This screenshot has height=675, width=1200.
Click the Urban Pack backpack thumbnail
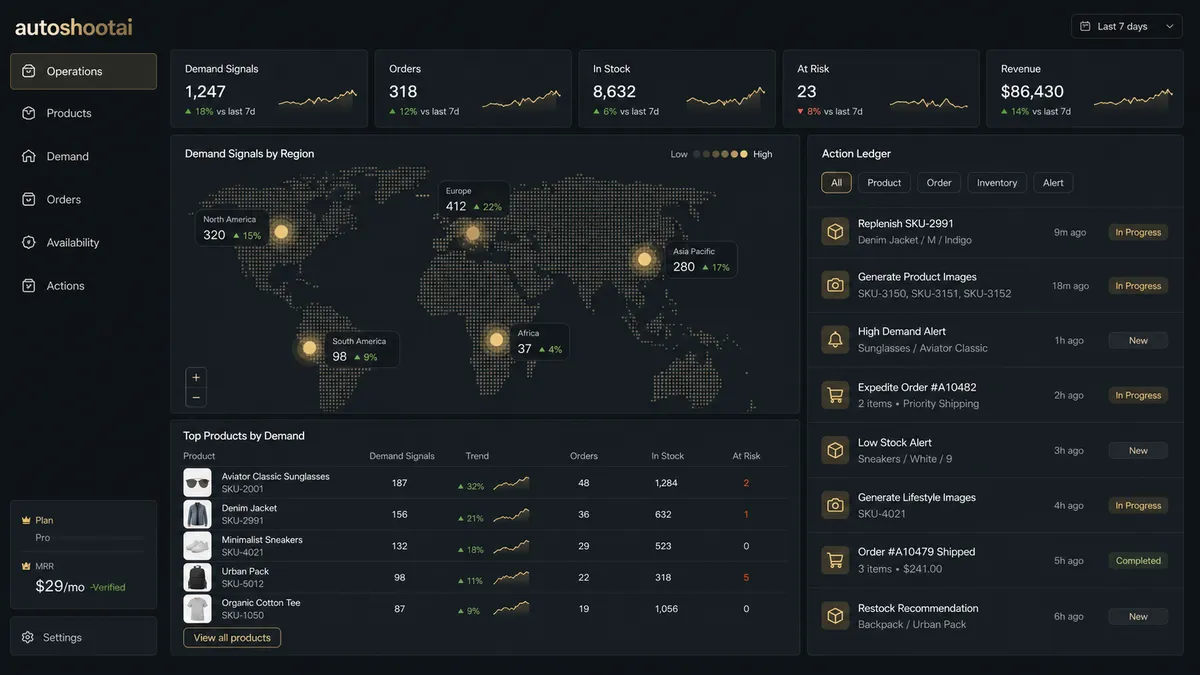click(197, 577)
